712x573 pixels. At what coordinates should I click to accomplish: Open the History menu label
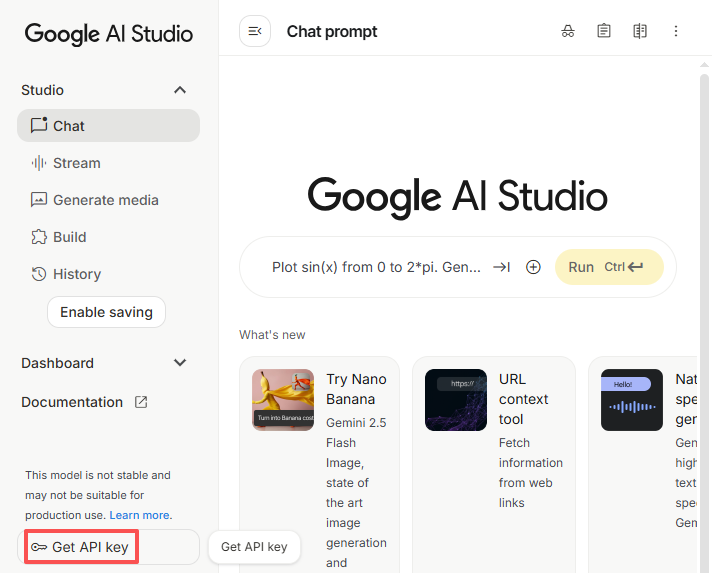point(77,274)
